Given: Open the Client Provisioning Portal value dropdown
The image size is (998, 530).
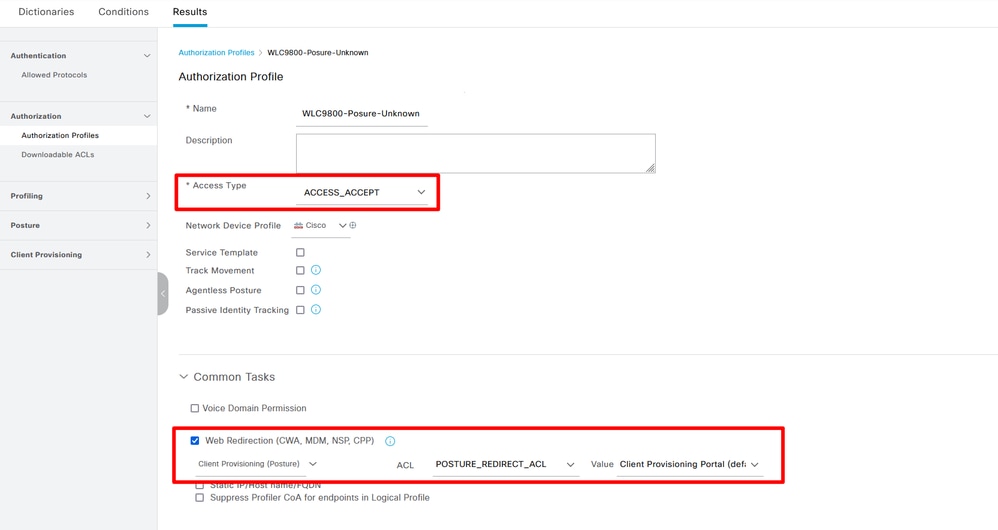Looking at the screenshot, I should pos(689,464).
